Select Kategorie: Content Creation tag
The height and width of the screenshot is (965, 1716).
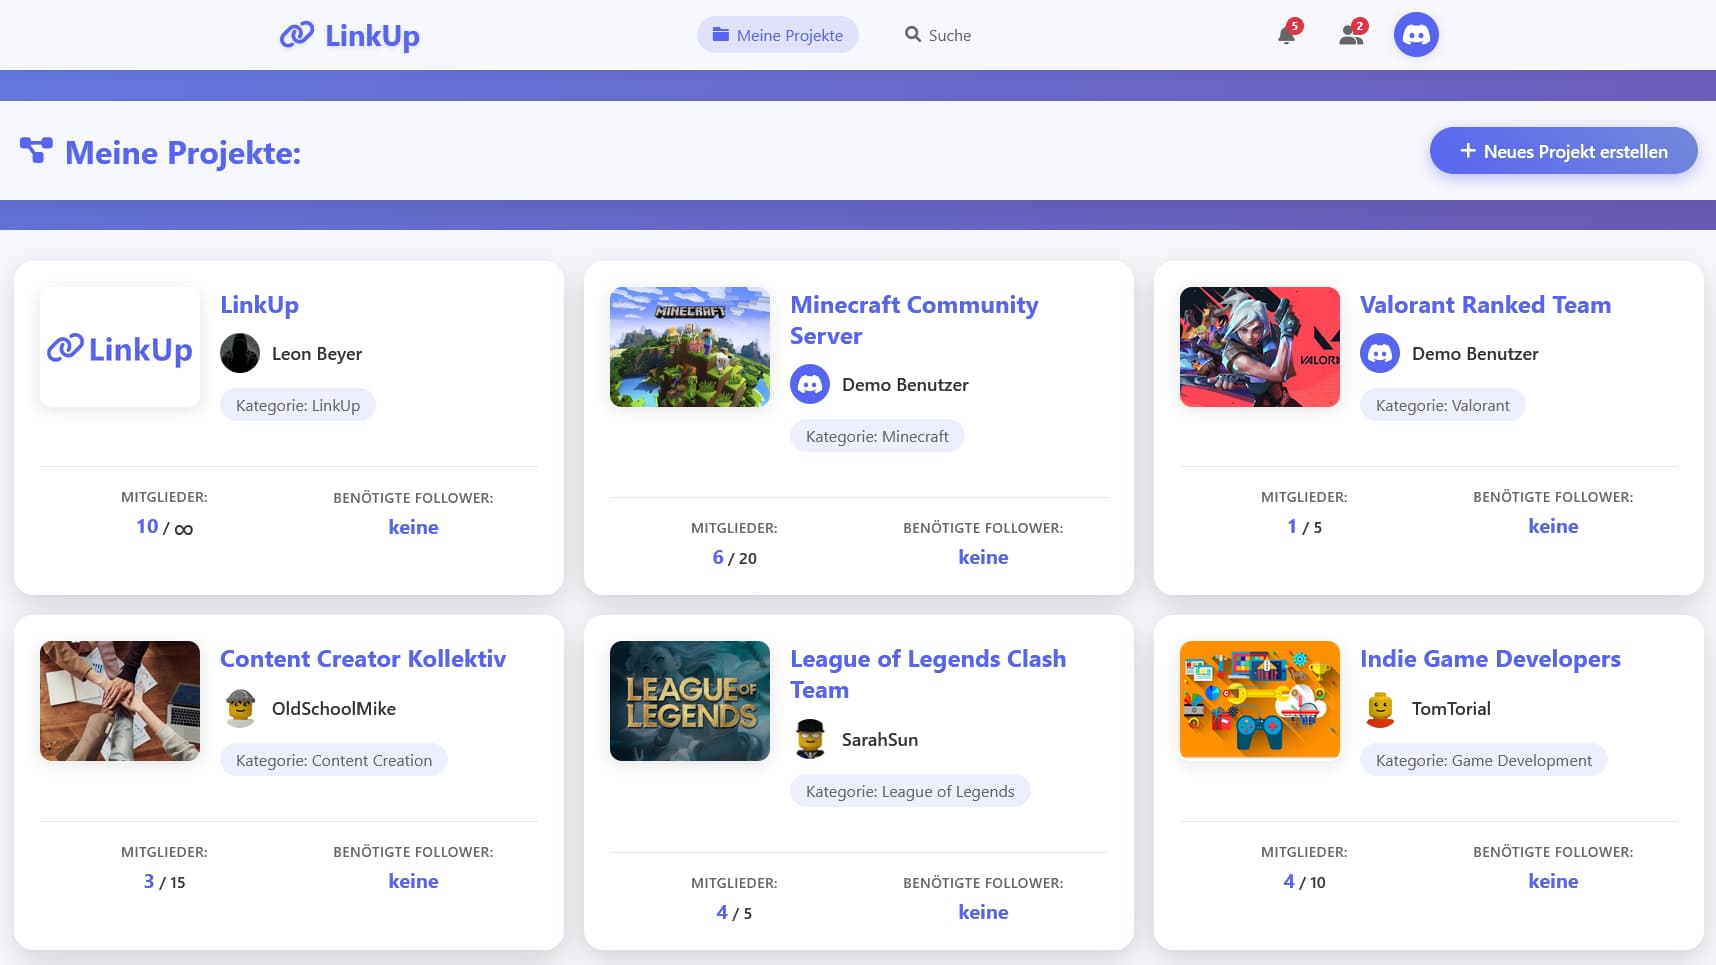(x=334, y=760)
